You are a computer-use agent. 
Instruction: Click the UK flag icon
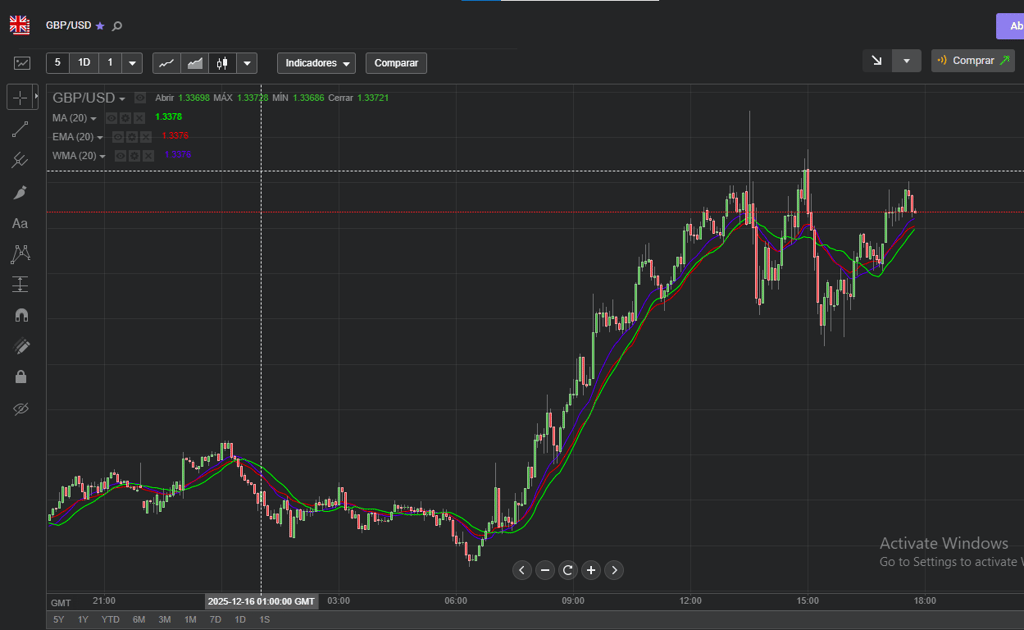pos(20,25)
